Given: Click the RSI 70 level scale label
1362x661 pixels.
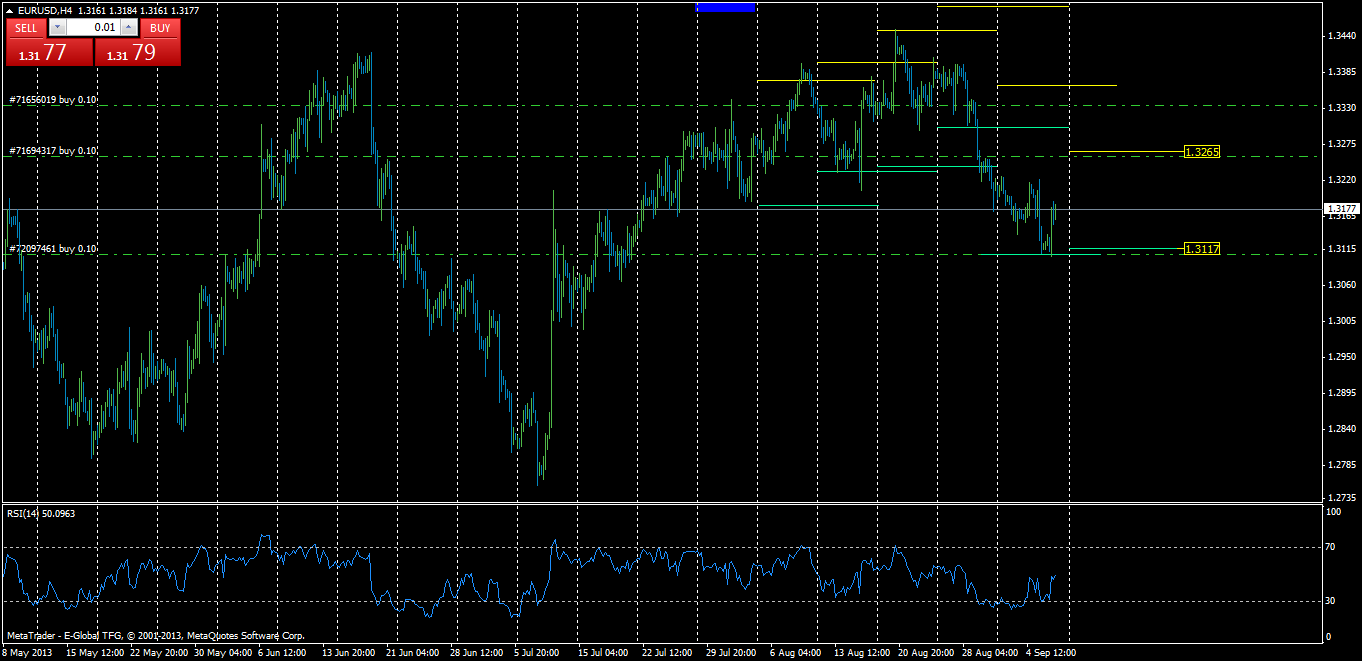Looking at the screenshot, I should [1331, 547].
